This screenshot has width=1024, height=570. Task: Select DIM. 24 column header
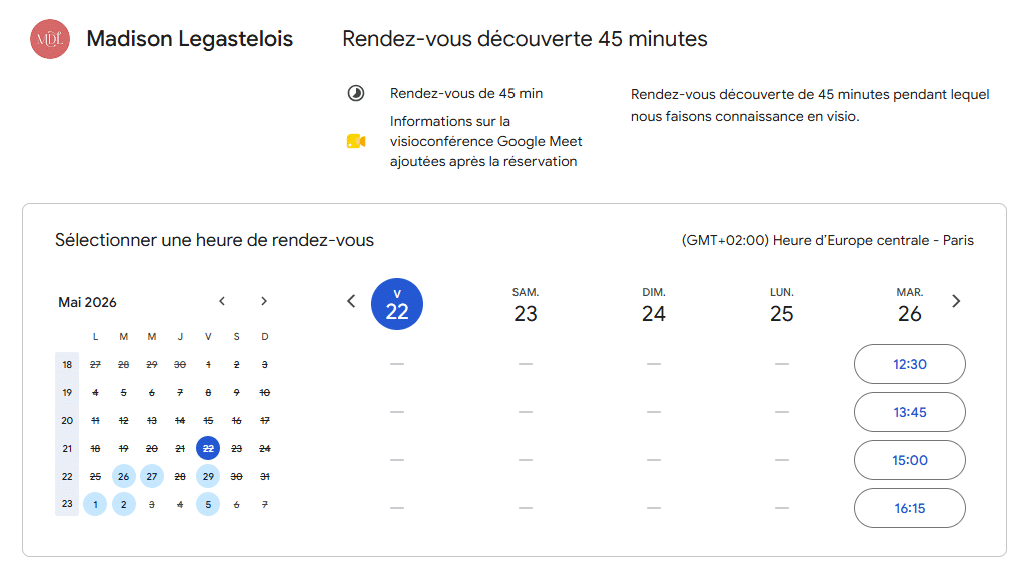click(654, 305)
